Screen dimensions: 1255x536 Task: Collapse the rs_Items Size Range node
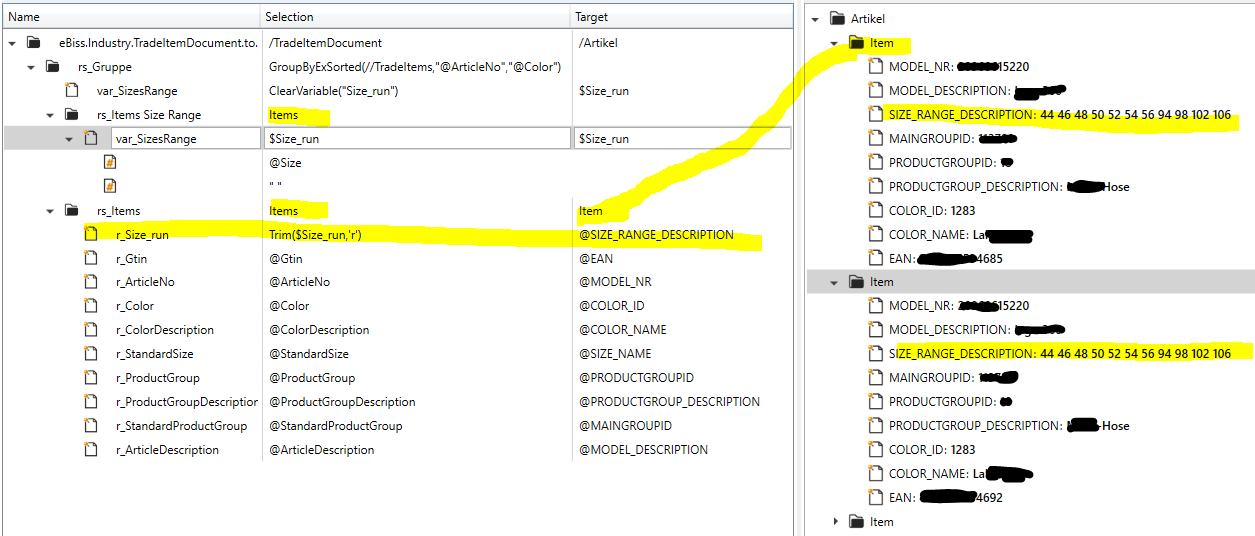coord(50,115)
